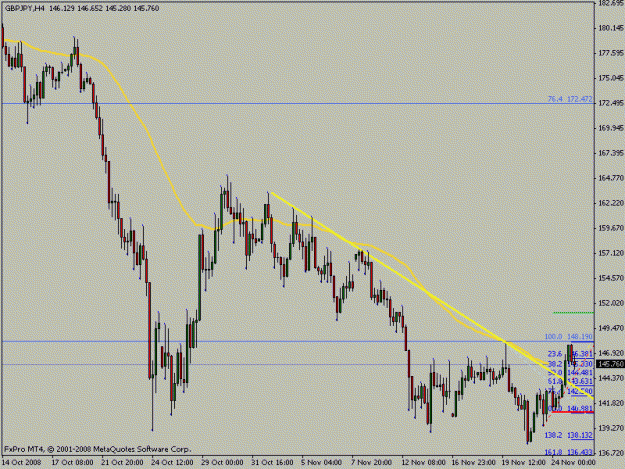Click the 100.0 148.190 Fibonacci label

tap(568, 337)
